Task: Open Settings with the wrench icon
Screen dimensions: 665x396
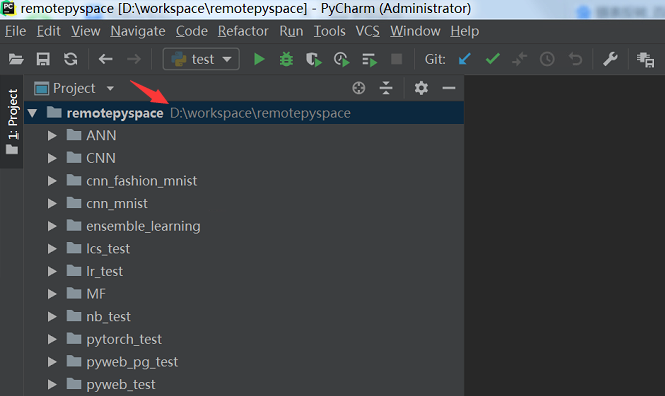Action: click(610, 59)
